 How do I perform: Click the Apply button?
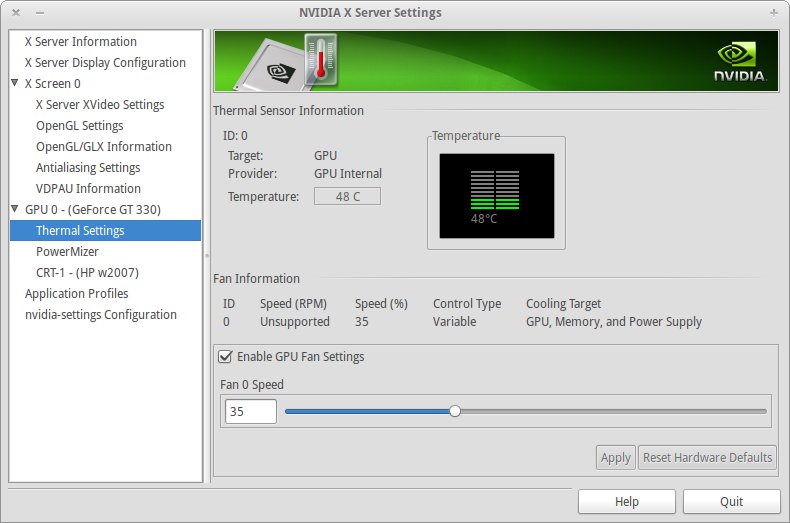pyautogui.click(x=615, y=457)
